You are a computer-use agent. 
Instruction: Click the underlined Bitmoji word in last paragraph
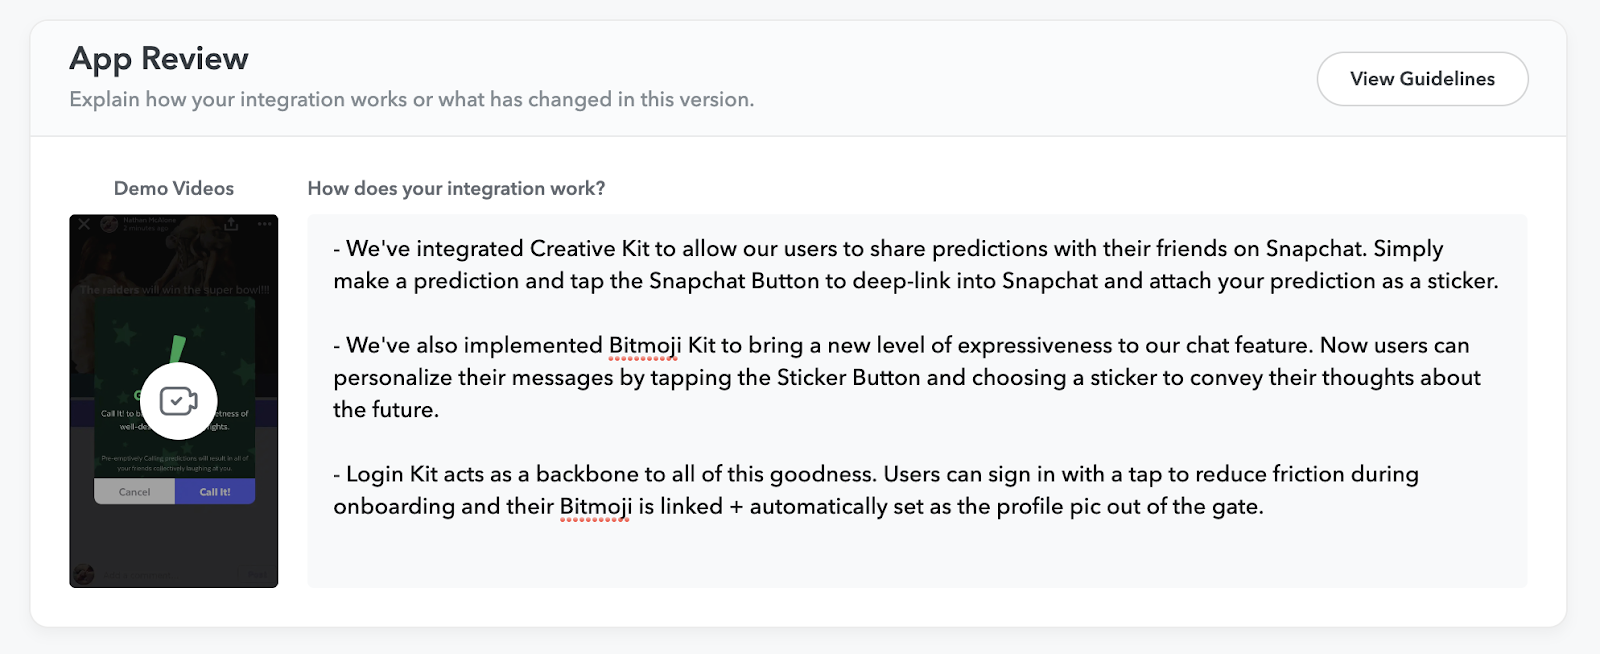tap(596, 507)
